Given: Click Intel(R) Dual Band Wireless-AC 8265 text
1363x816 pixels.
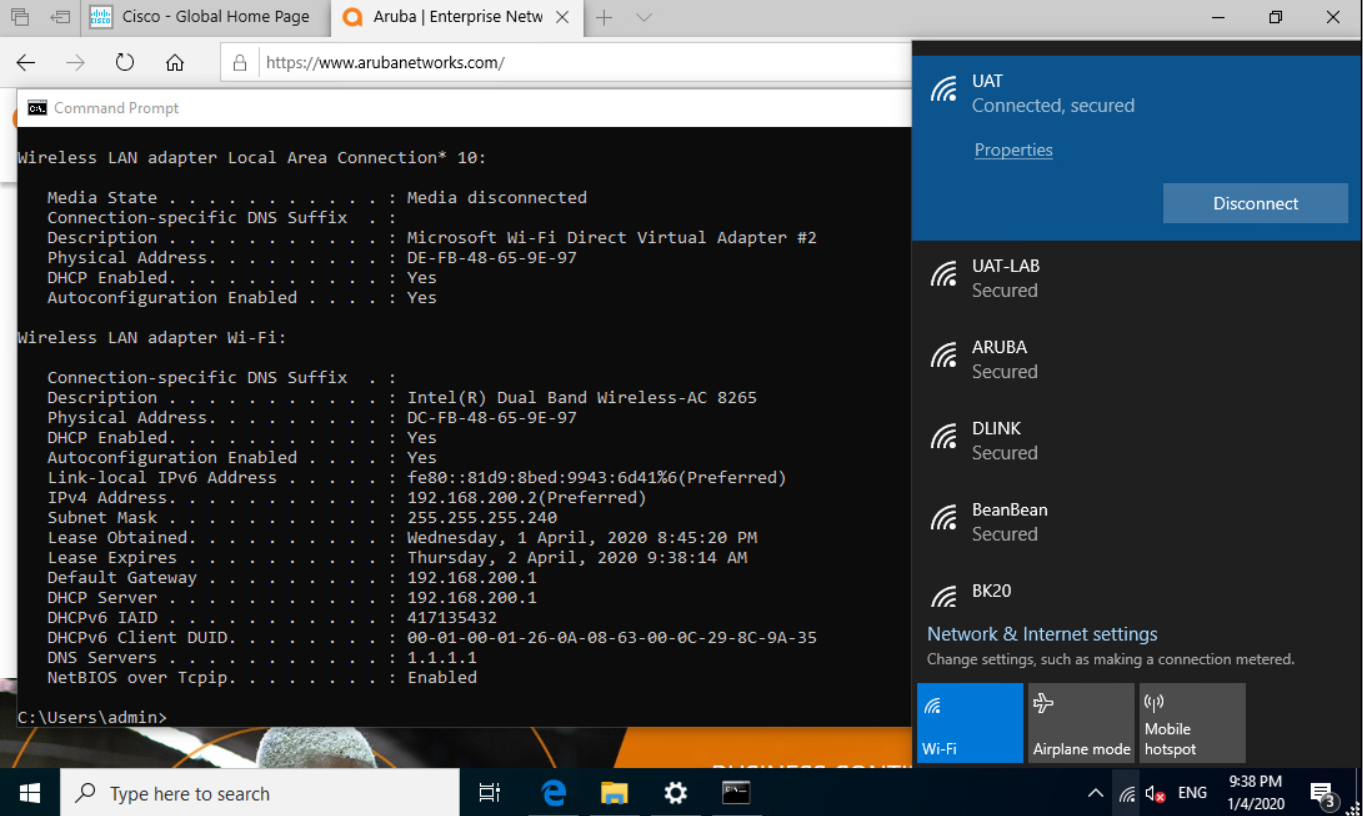Looking at the screenshot, I should tap(582, 397).
